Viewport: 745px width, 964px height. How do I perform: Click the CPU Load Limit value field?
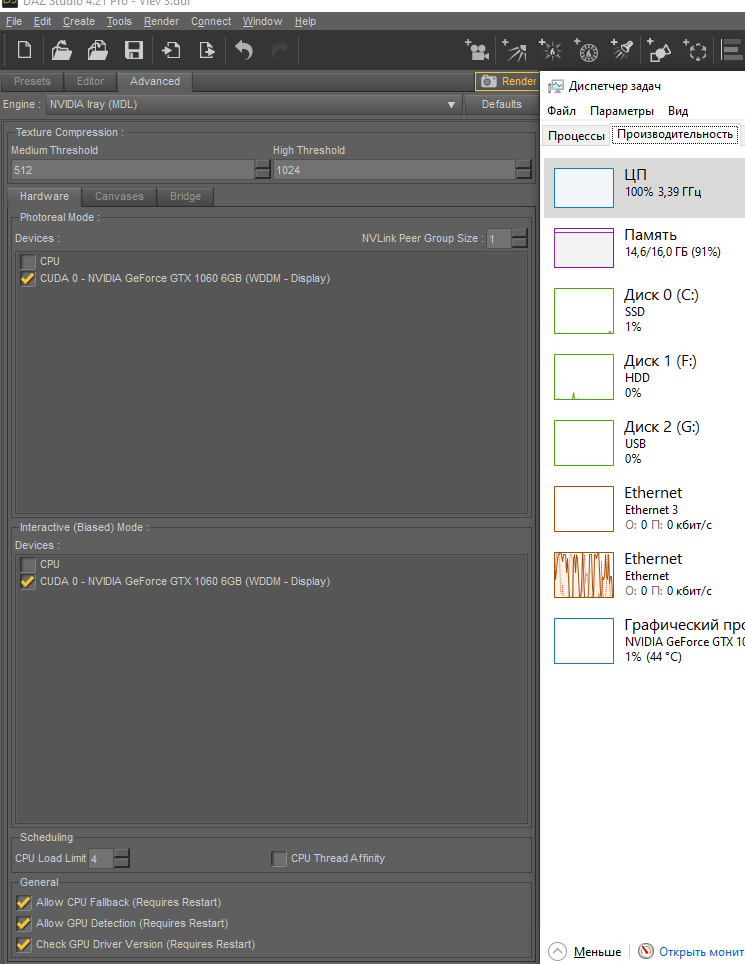[101, 858]
